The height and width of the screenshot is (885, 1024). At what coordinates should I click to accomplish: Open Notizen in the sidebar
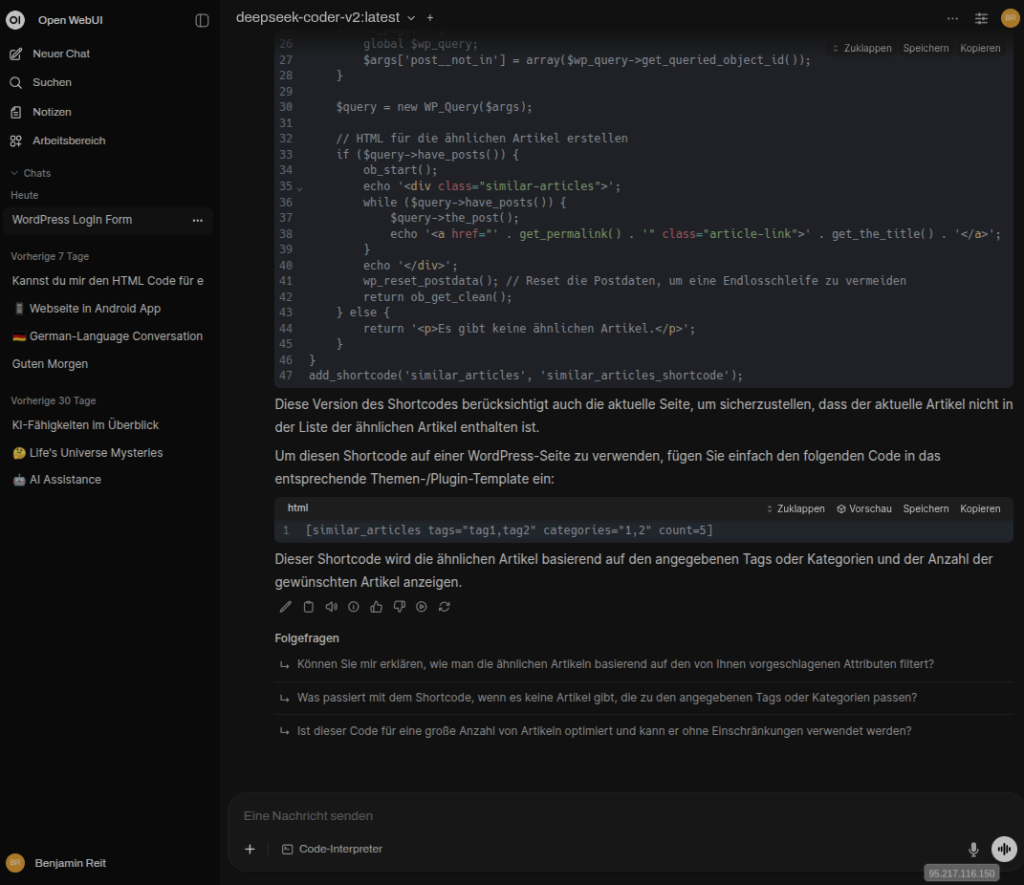coord(51,112)
